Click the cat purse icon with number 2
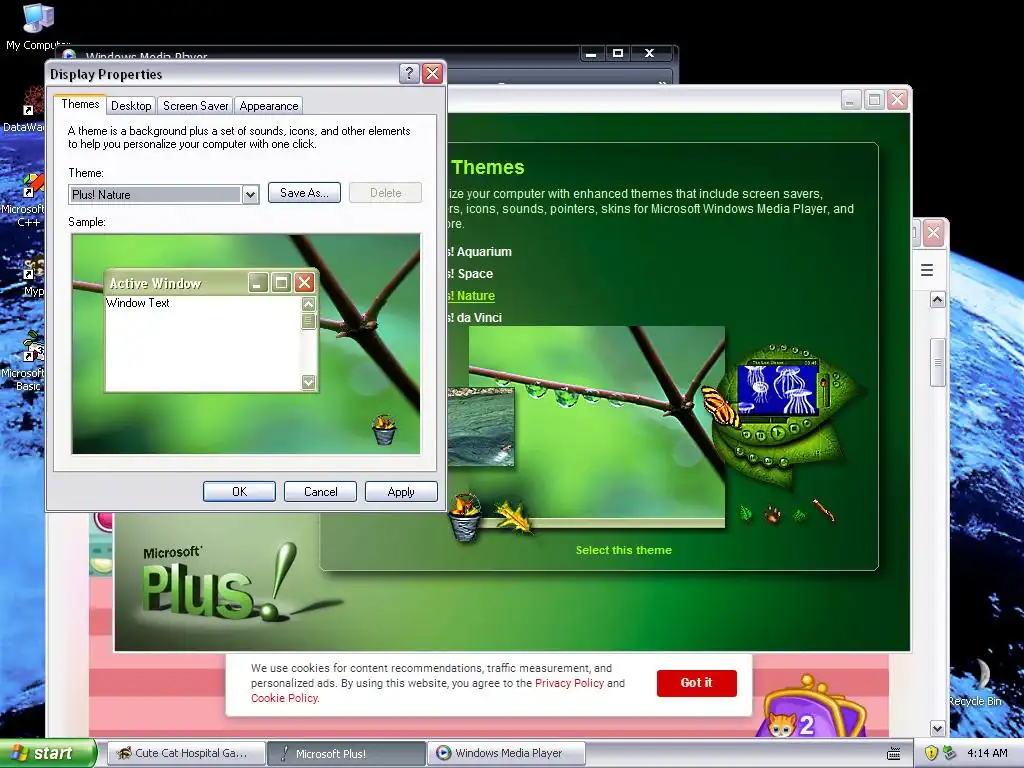 point(813,707)
